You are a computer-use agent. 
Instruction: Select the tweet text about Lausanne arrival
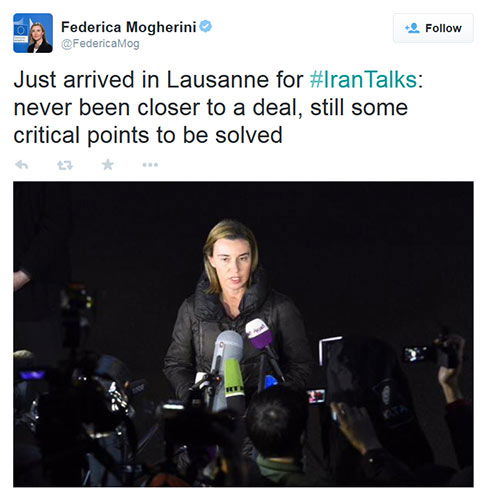pyautogui.click(x=218, y=107)
